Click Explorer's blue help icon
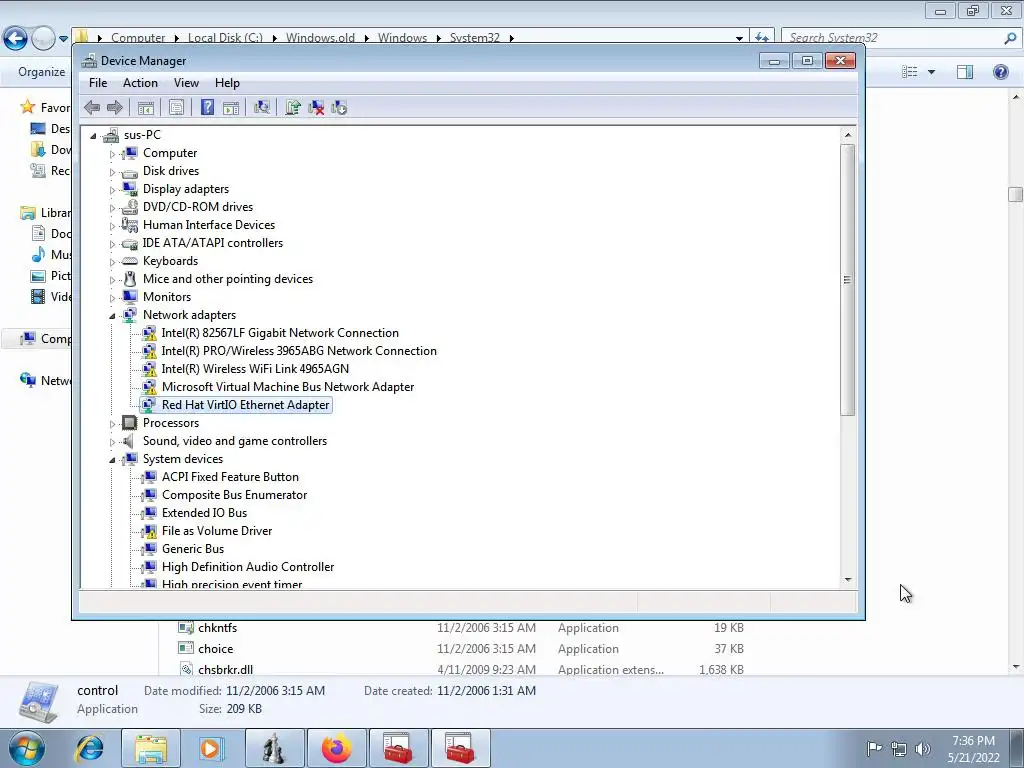 (x=1000, y=72)
